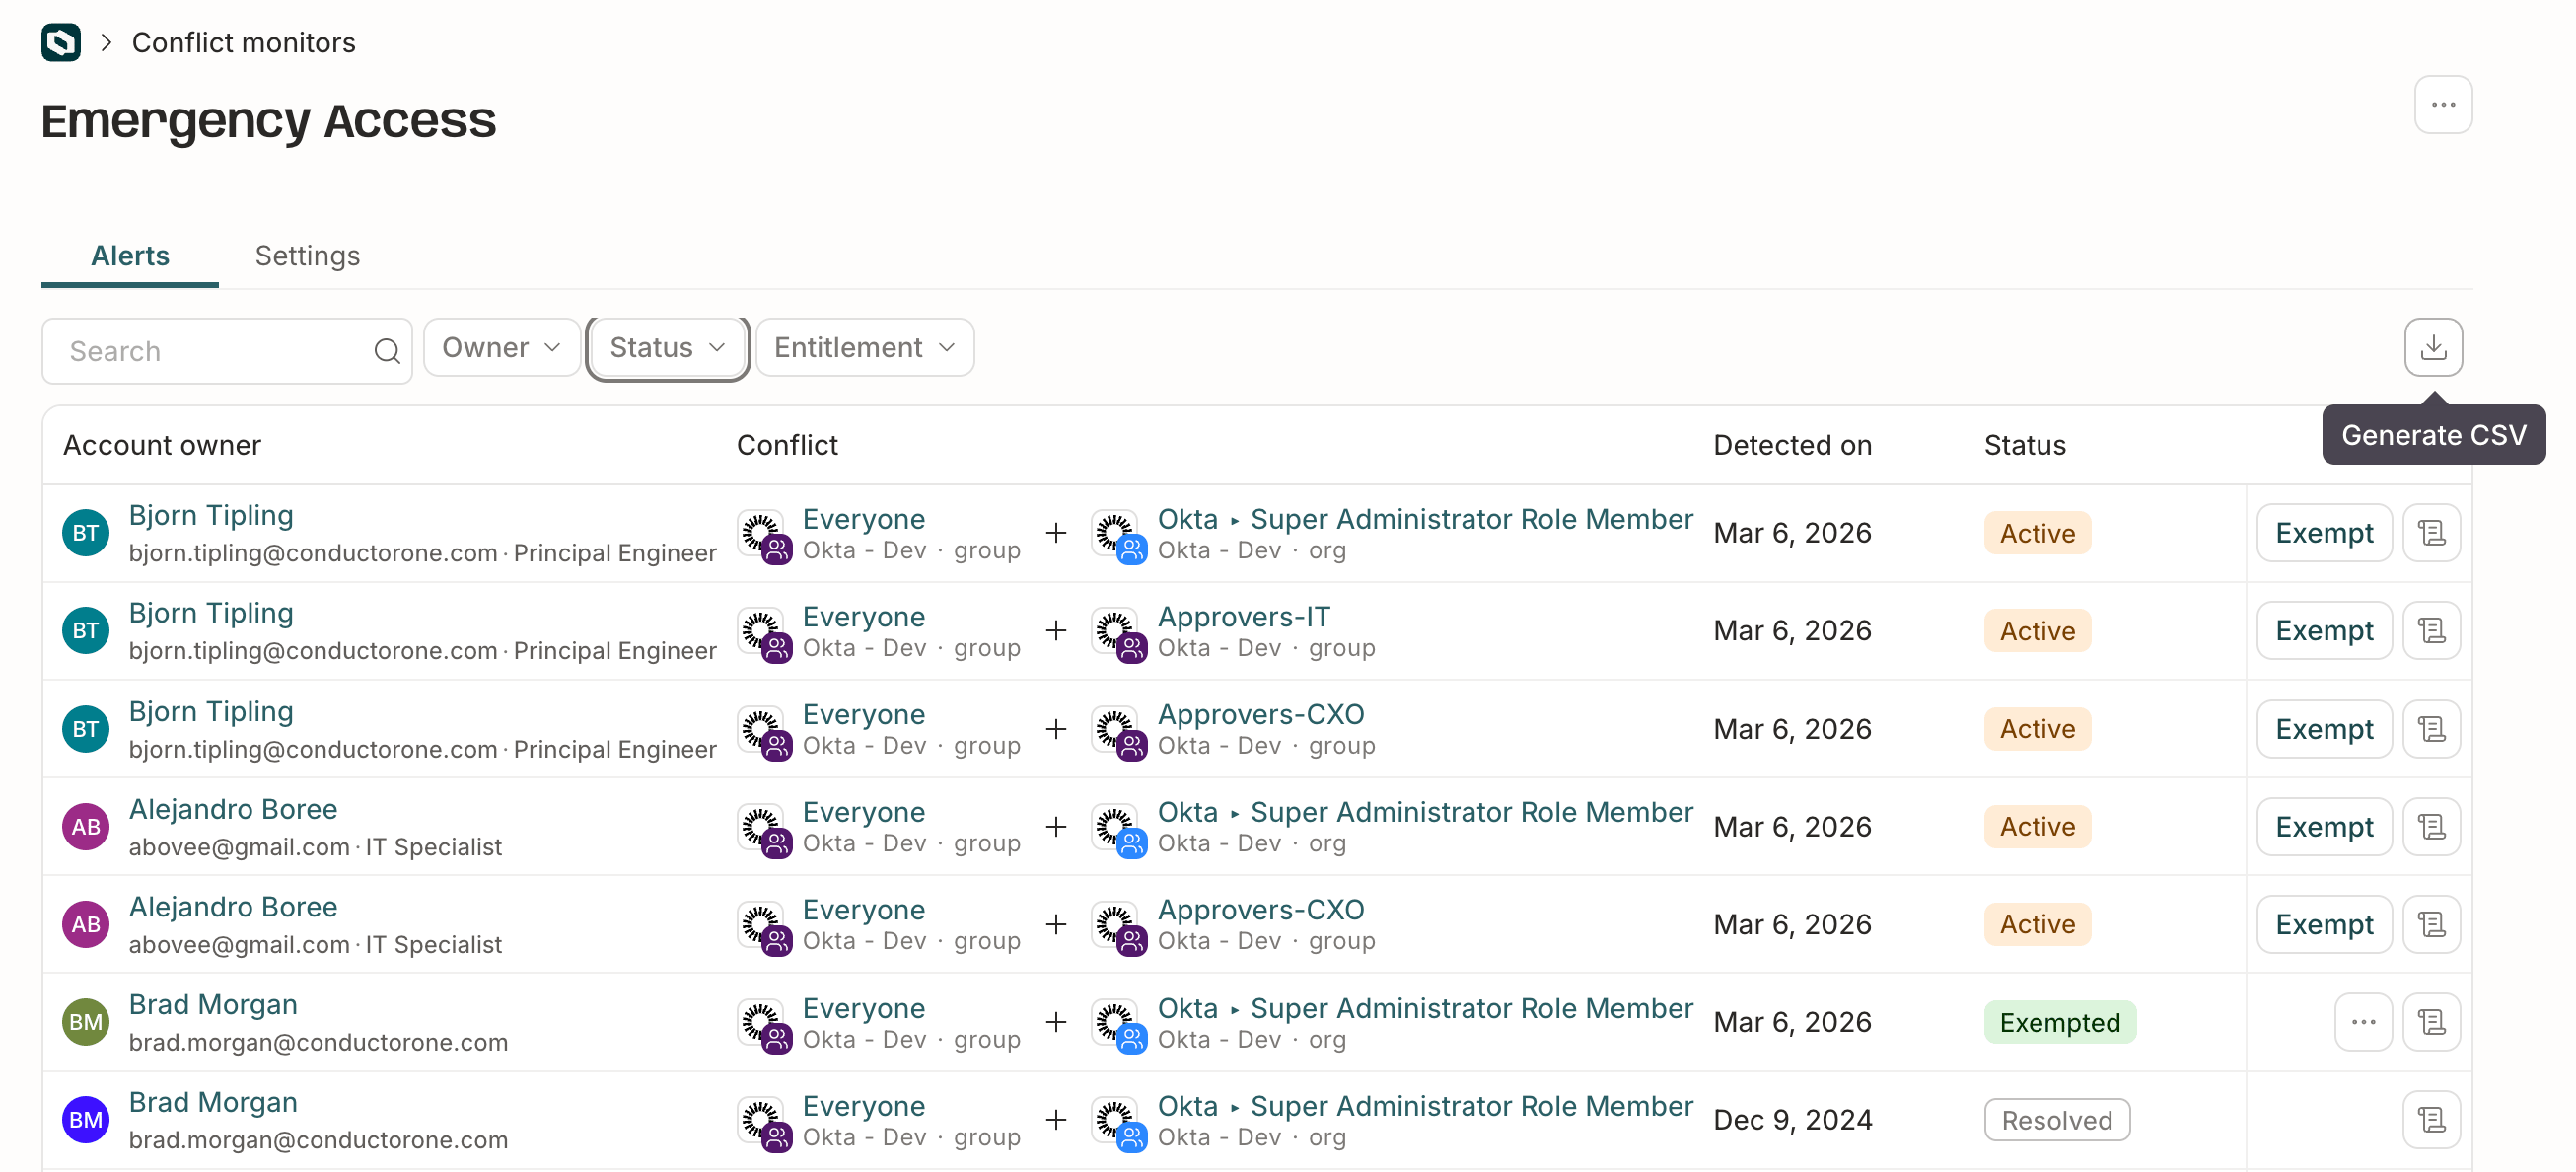
Task: Click the green BM avatar on the Exempted row
Action: [x=86, y=1022]
